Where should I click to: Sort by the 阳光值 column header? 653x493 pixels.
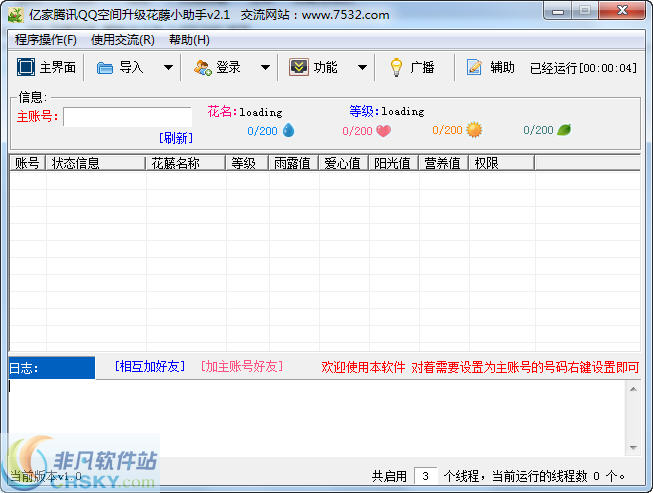click(394, 163)
